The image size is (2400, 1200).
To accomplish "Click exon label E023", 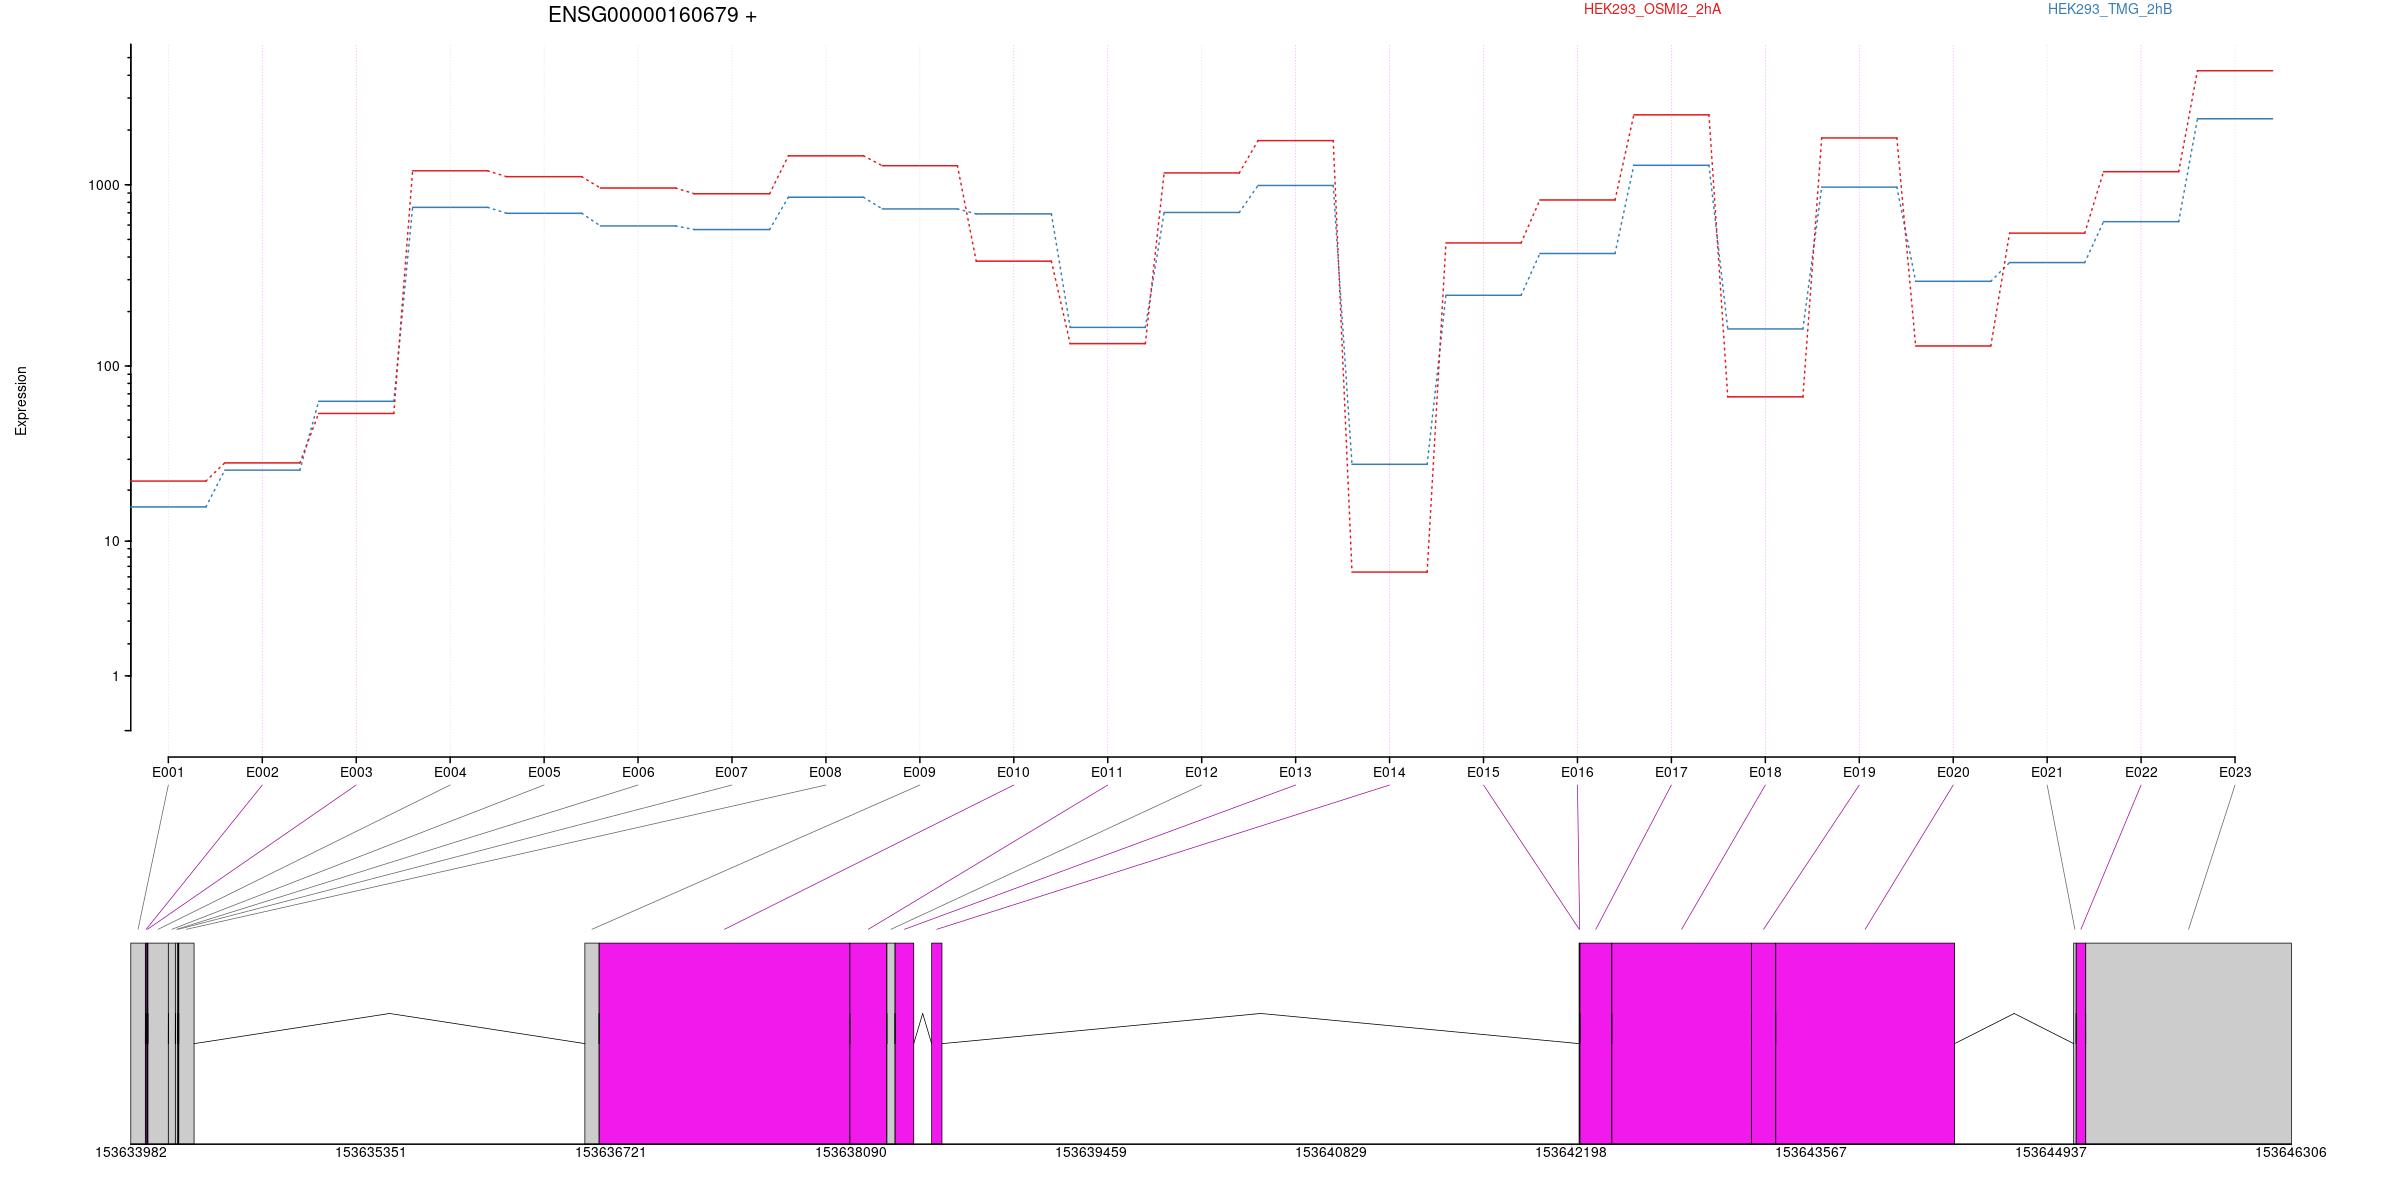I will pos(2235,772).
